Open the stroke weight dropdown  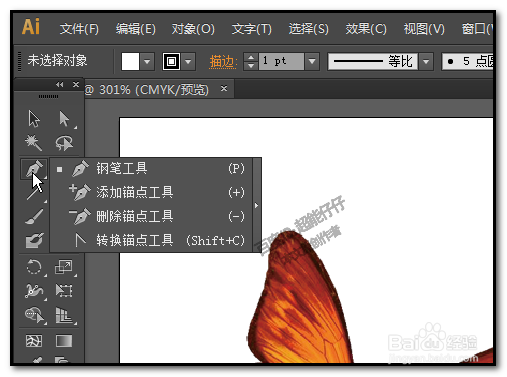point(312,61)
